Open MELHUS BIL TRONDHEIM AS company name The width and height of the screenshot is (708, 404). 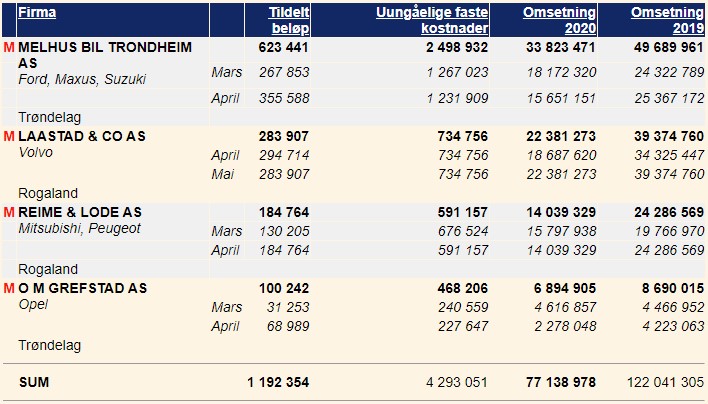tap(105, 55)
